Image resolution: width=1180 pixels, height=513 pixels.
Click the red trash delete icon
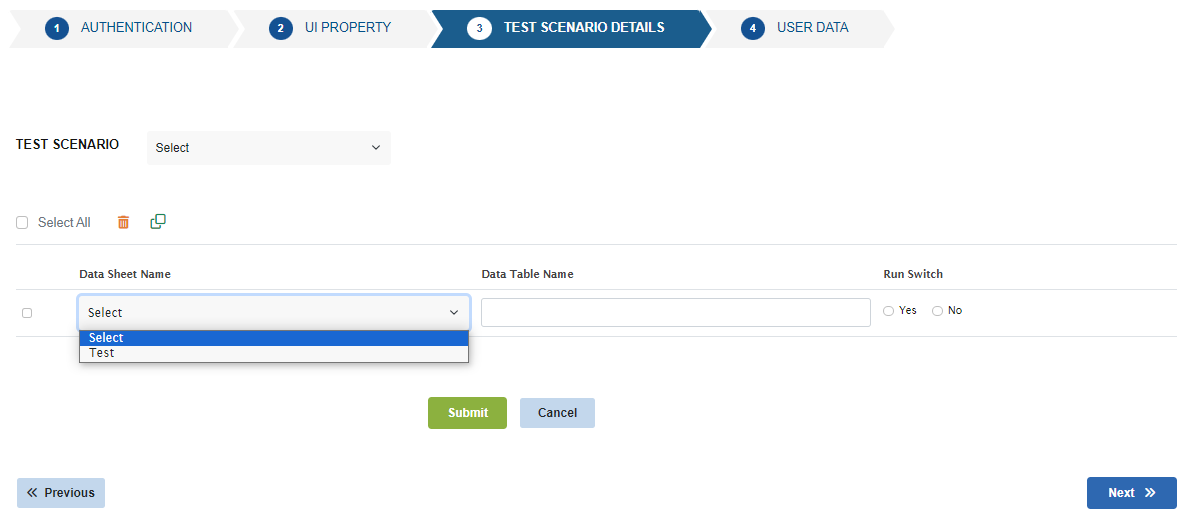coord(123,222)
